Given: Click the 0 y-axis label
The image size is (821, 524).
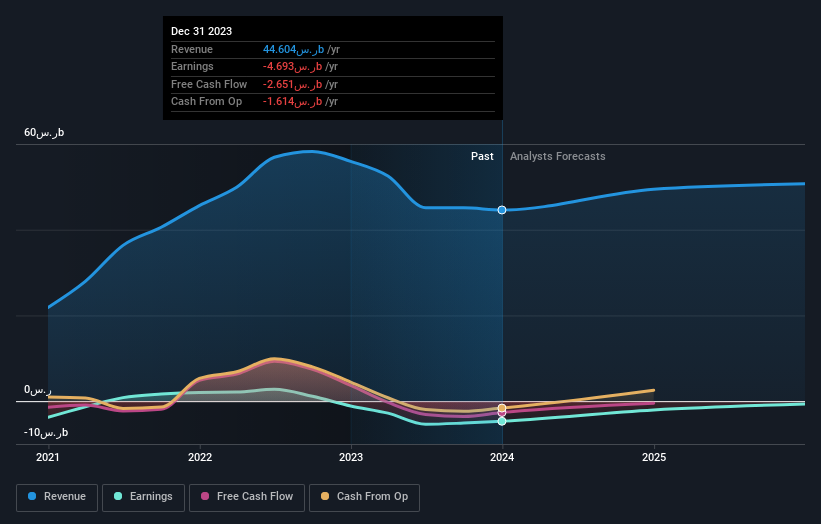Looking at the screenshot, I should pyautogui.click(x=38, y=390).
